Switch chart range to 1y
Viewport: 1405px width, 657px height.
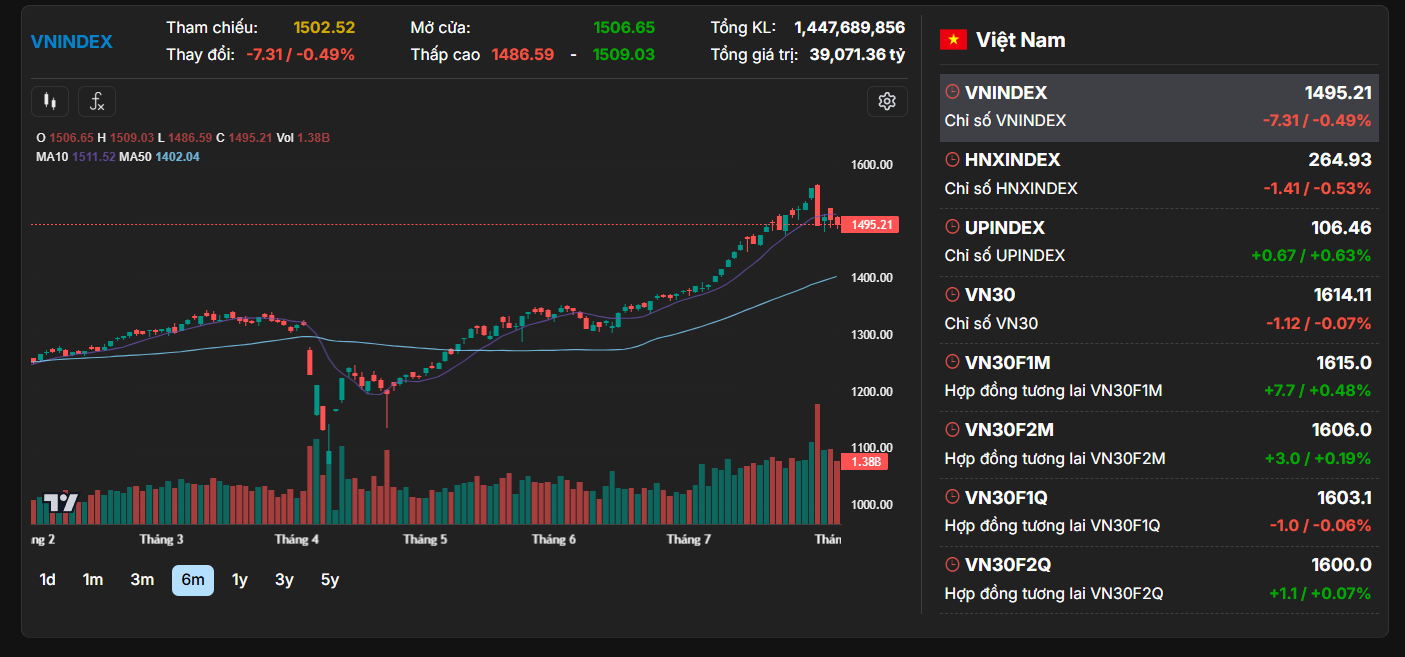[x=240, y=580]
